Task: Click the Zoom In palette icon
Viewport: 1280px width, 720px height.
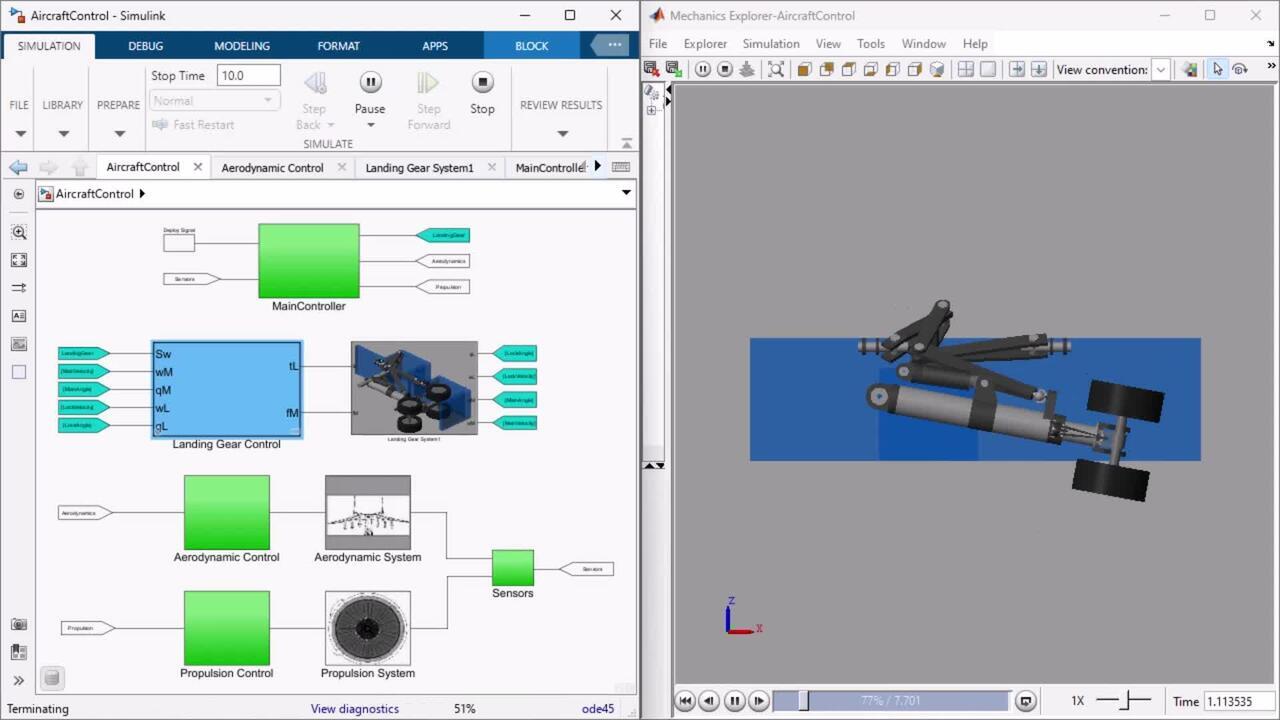Action: (x=19, y=232)
